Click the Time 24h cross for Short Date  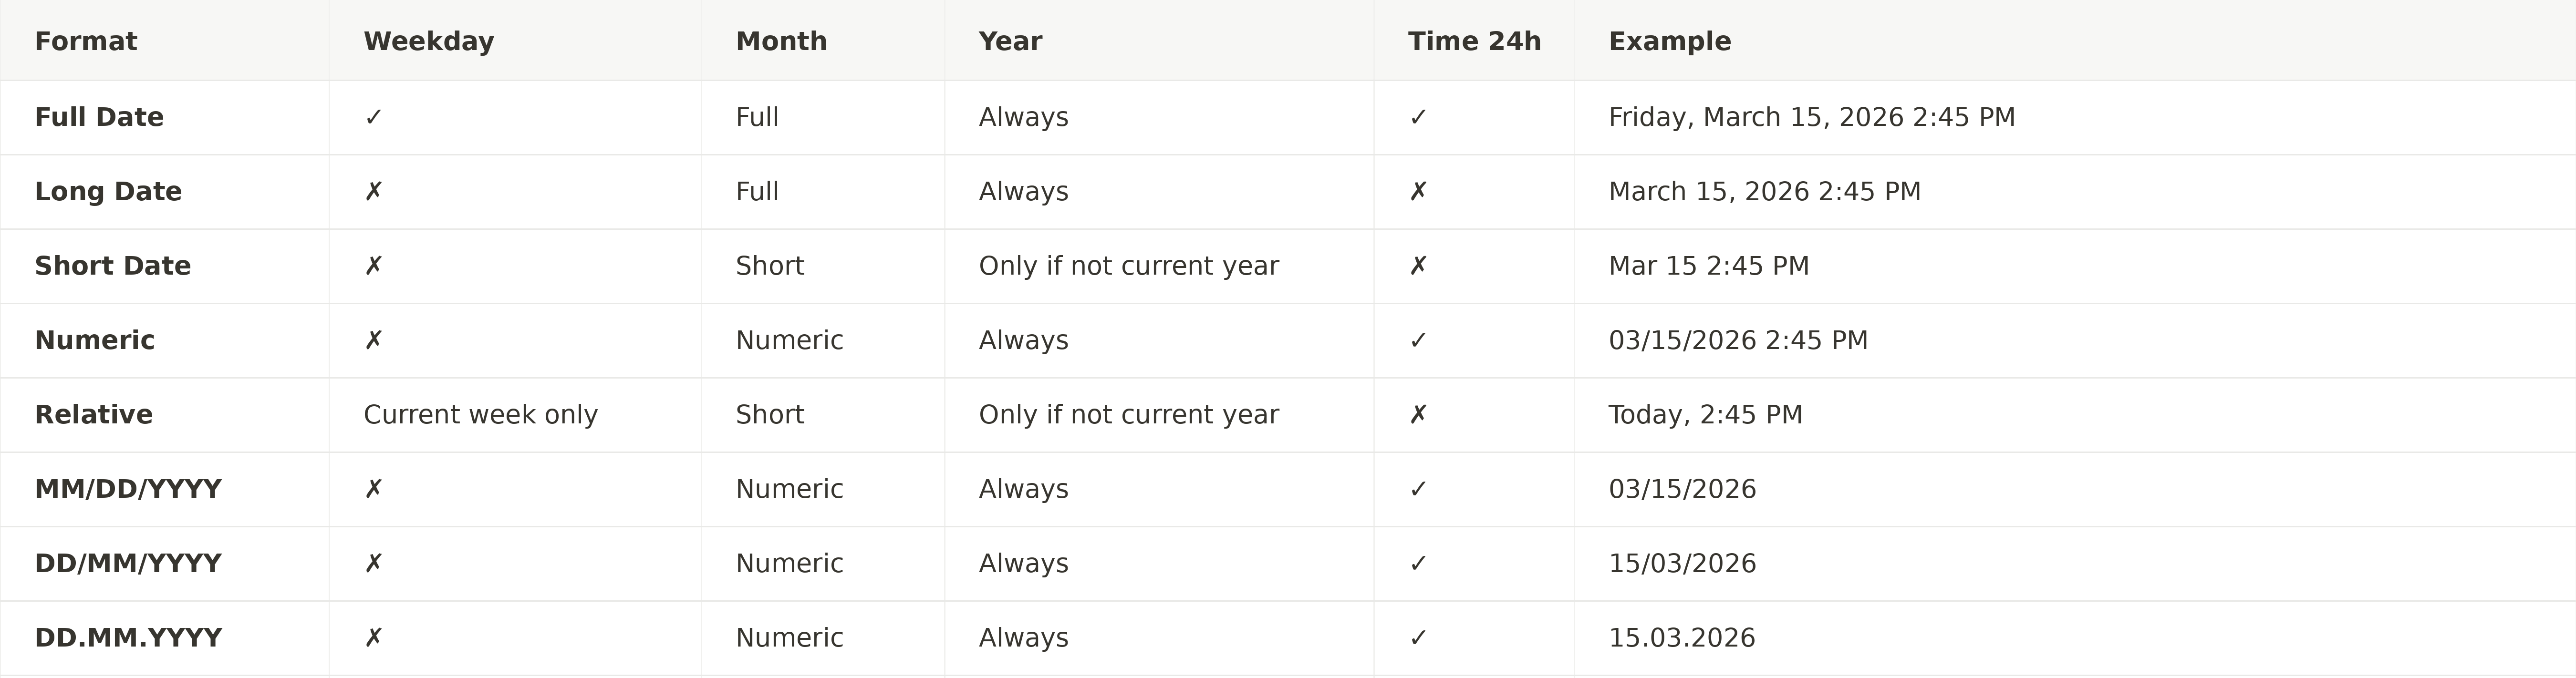click(1418, 266)
